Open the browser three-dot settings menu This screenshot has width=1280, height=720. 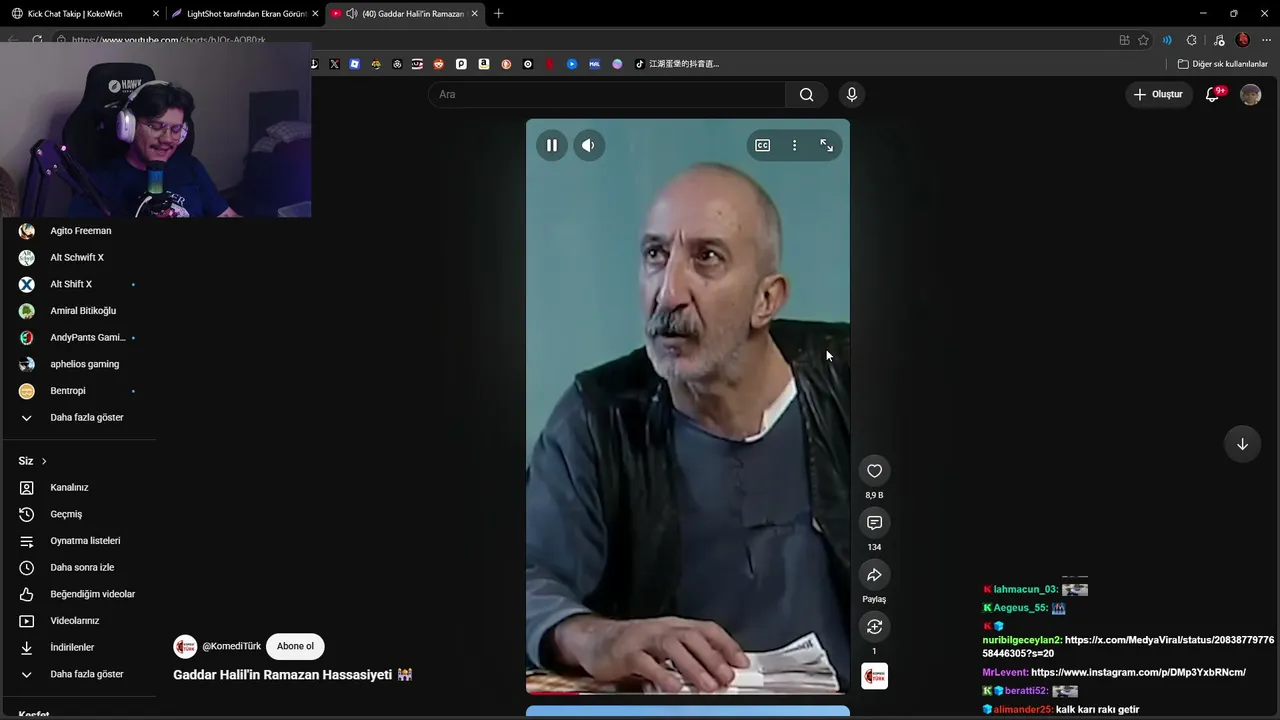coord(1267,40)
